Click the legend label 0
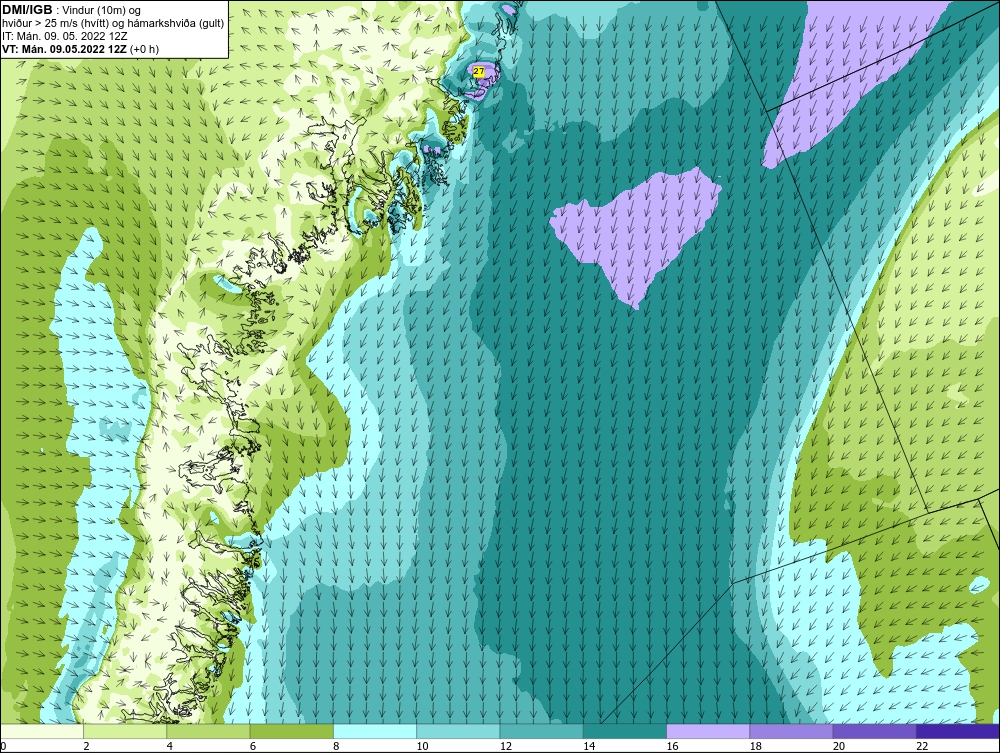Screen dimensions: 1000x753 [3, 746]
